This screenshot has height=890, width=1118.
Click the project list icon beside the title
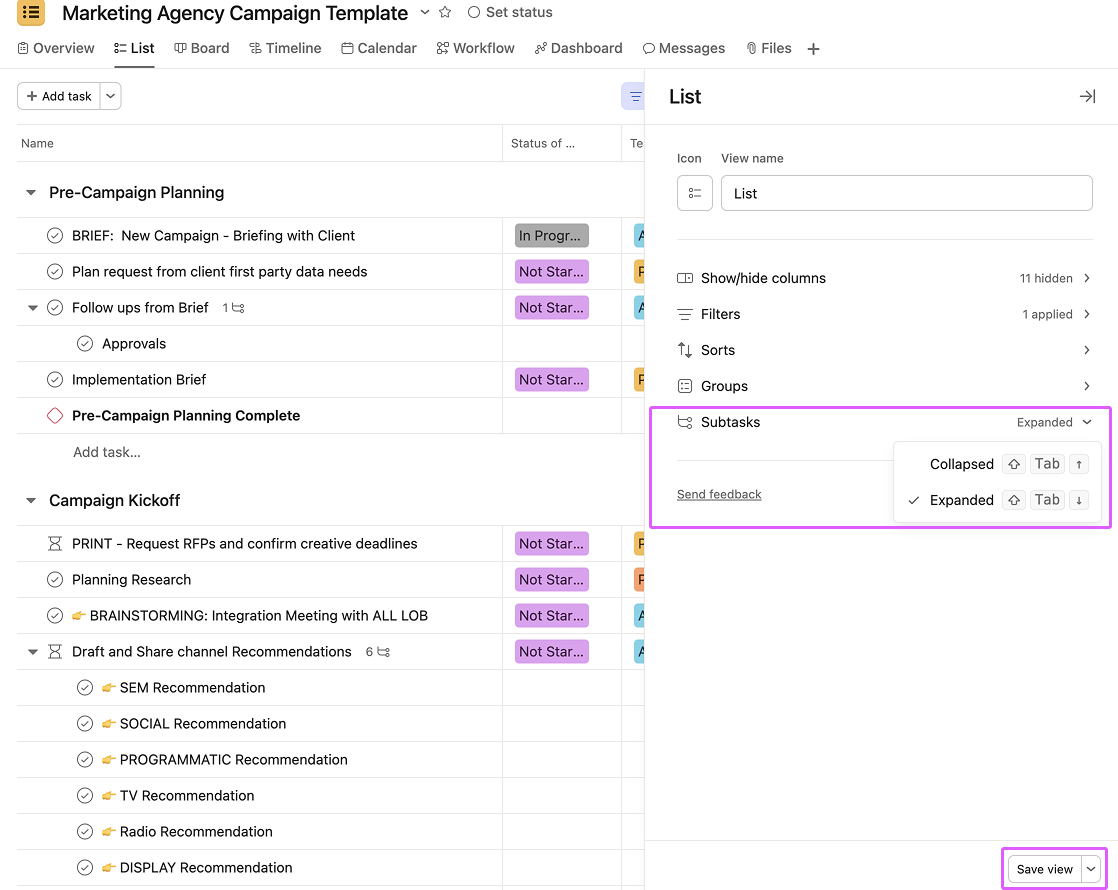pyautogui.click(x=31, y=13)
